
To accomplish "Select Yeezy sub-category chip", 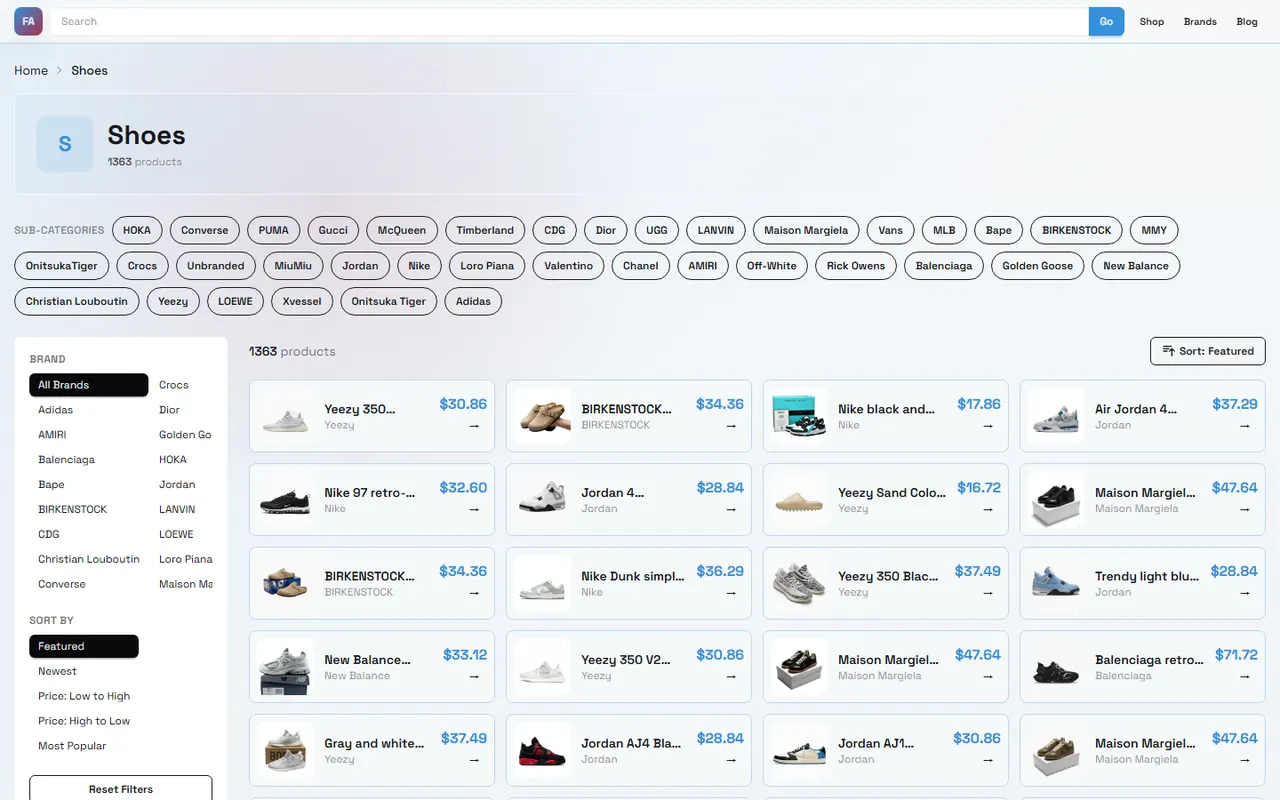I will coord(173,301).
